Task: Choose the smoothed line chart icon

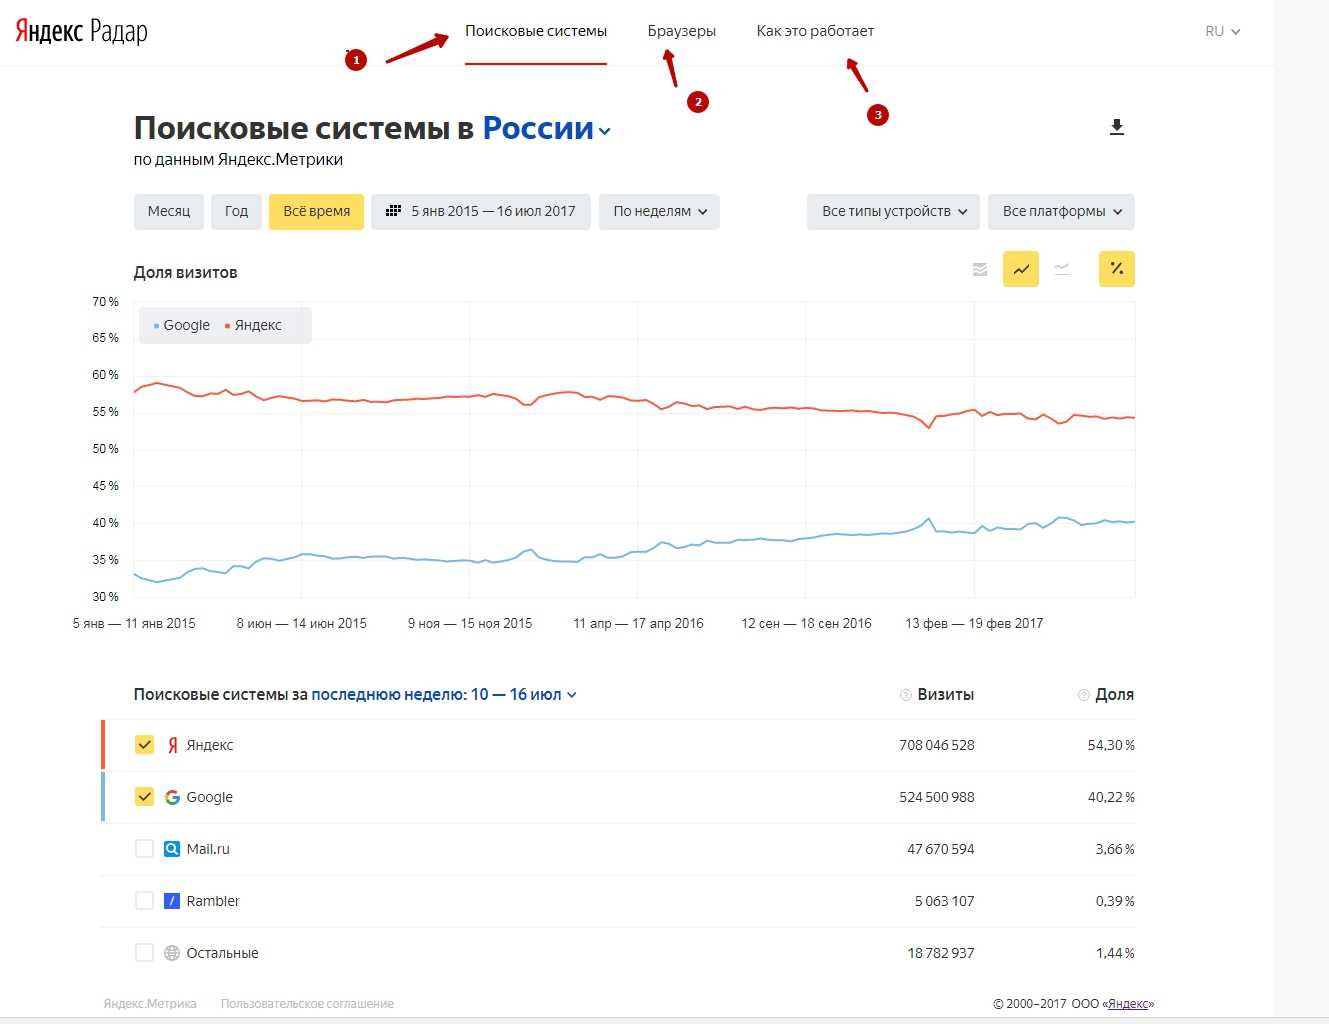Action: tap(1062, 269)
